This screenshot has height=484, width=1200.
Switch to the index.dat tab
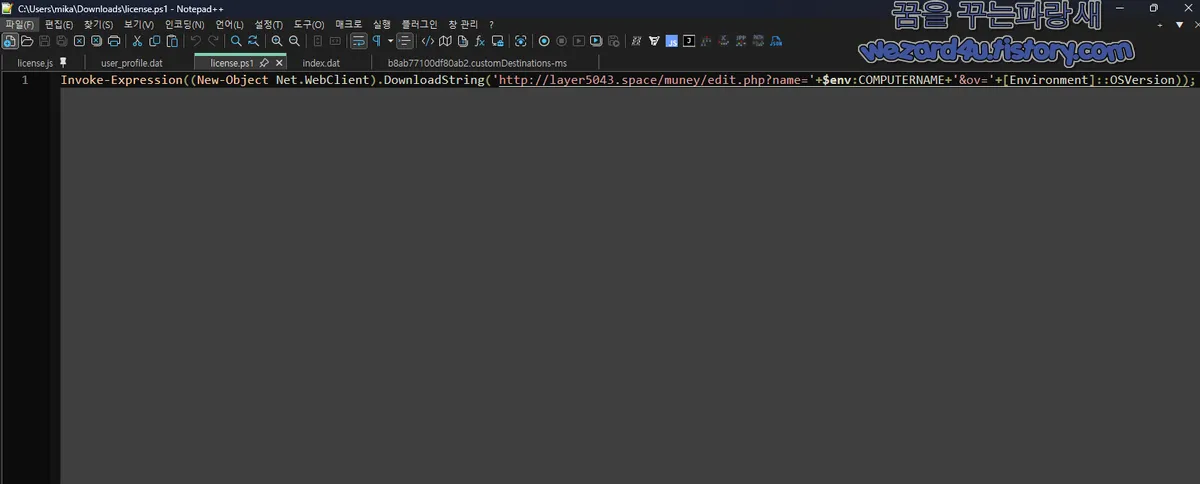pyautogui.click(x=321, y=63)
